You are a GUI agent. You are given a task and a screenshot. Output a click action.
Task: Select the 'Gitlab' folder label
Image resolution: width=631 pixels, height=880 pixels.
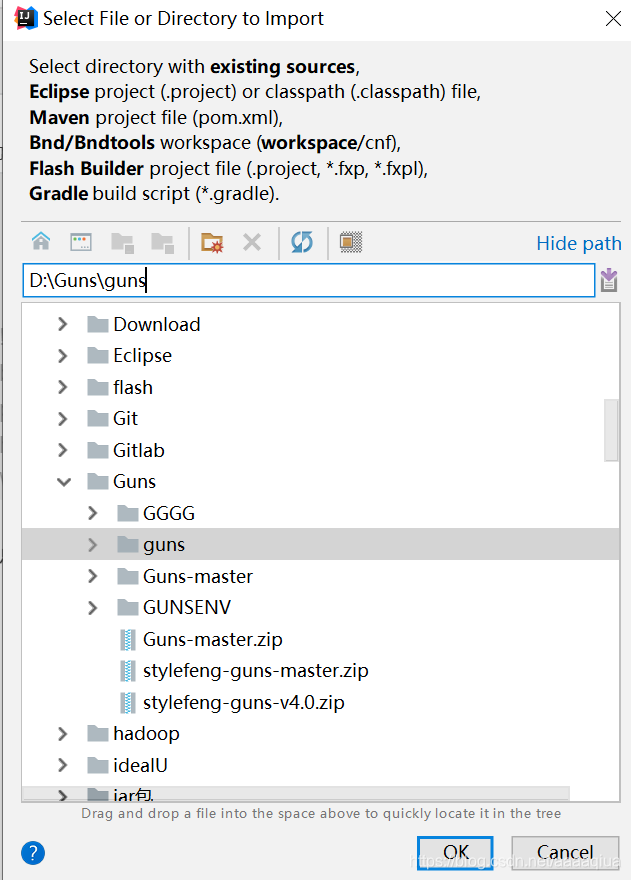coord(139,450)
